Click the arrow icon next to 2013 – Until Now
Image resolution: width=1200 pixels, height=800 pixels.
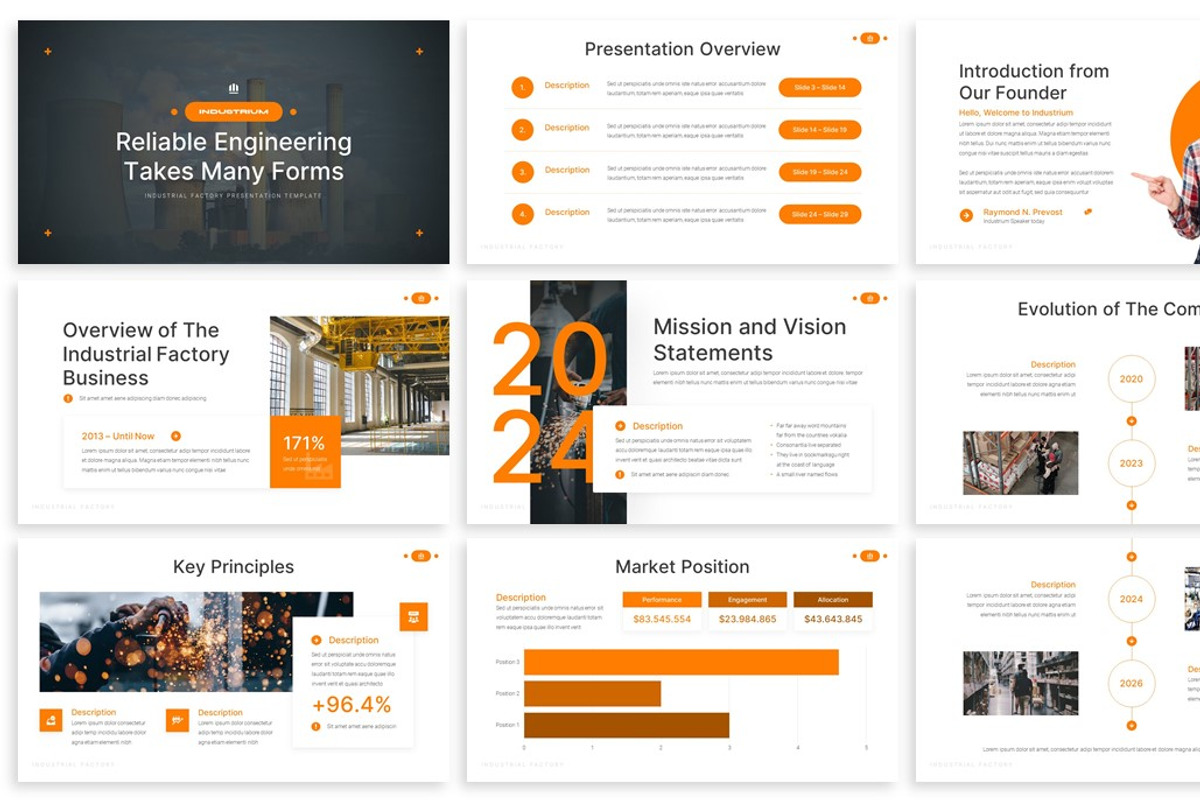(x=176, y=436)
